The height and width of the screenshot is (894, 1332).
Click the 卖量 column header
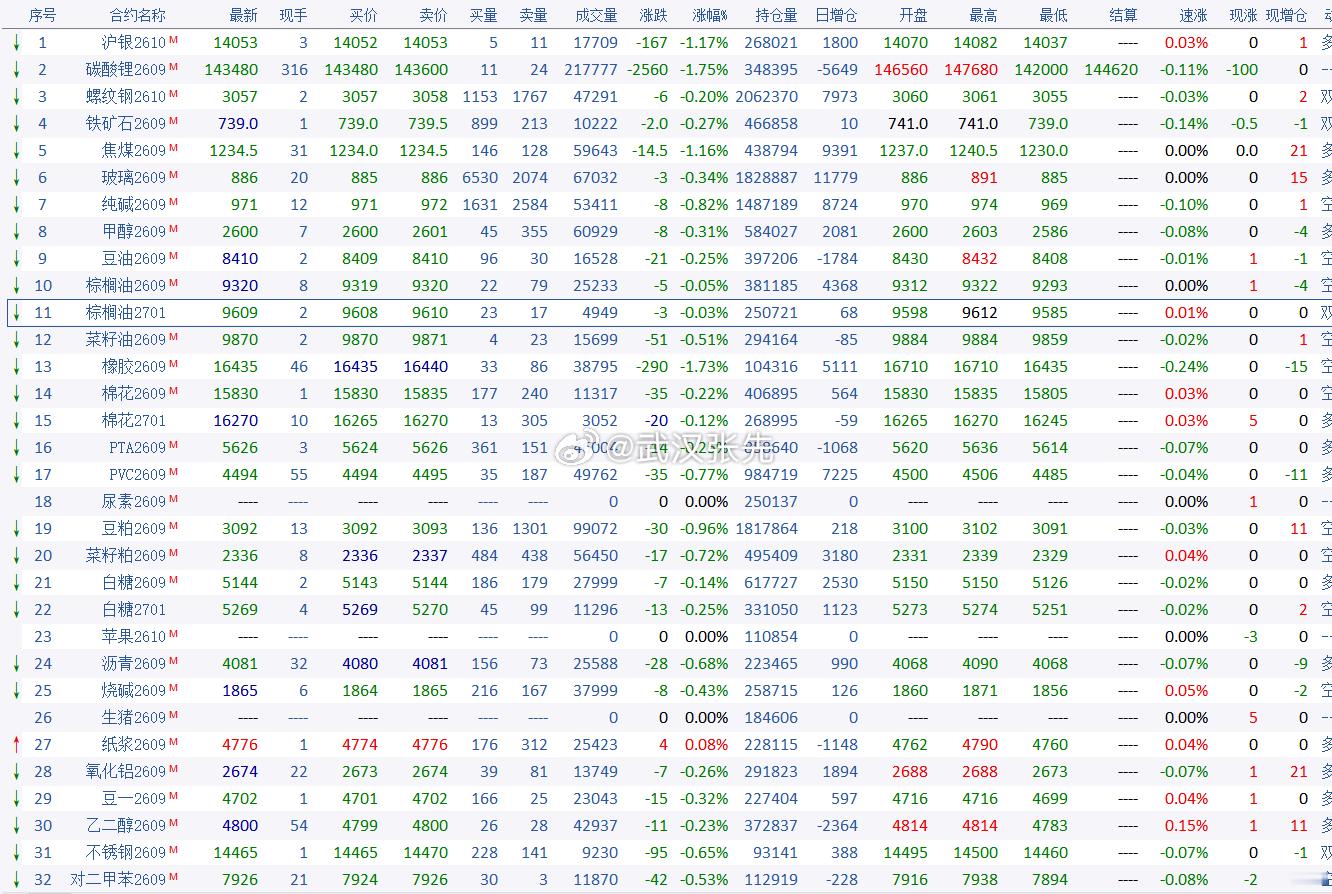(x=533, y=15)
